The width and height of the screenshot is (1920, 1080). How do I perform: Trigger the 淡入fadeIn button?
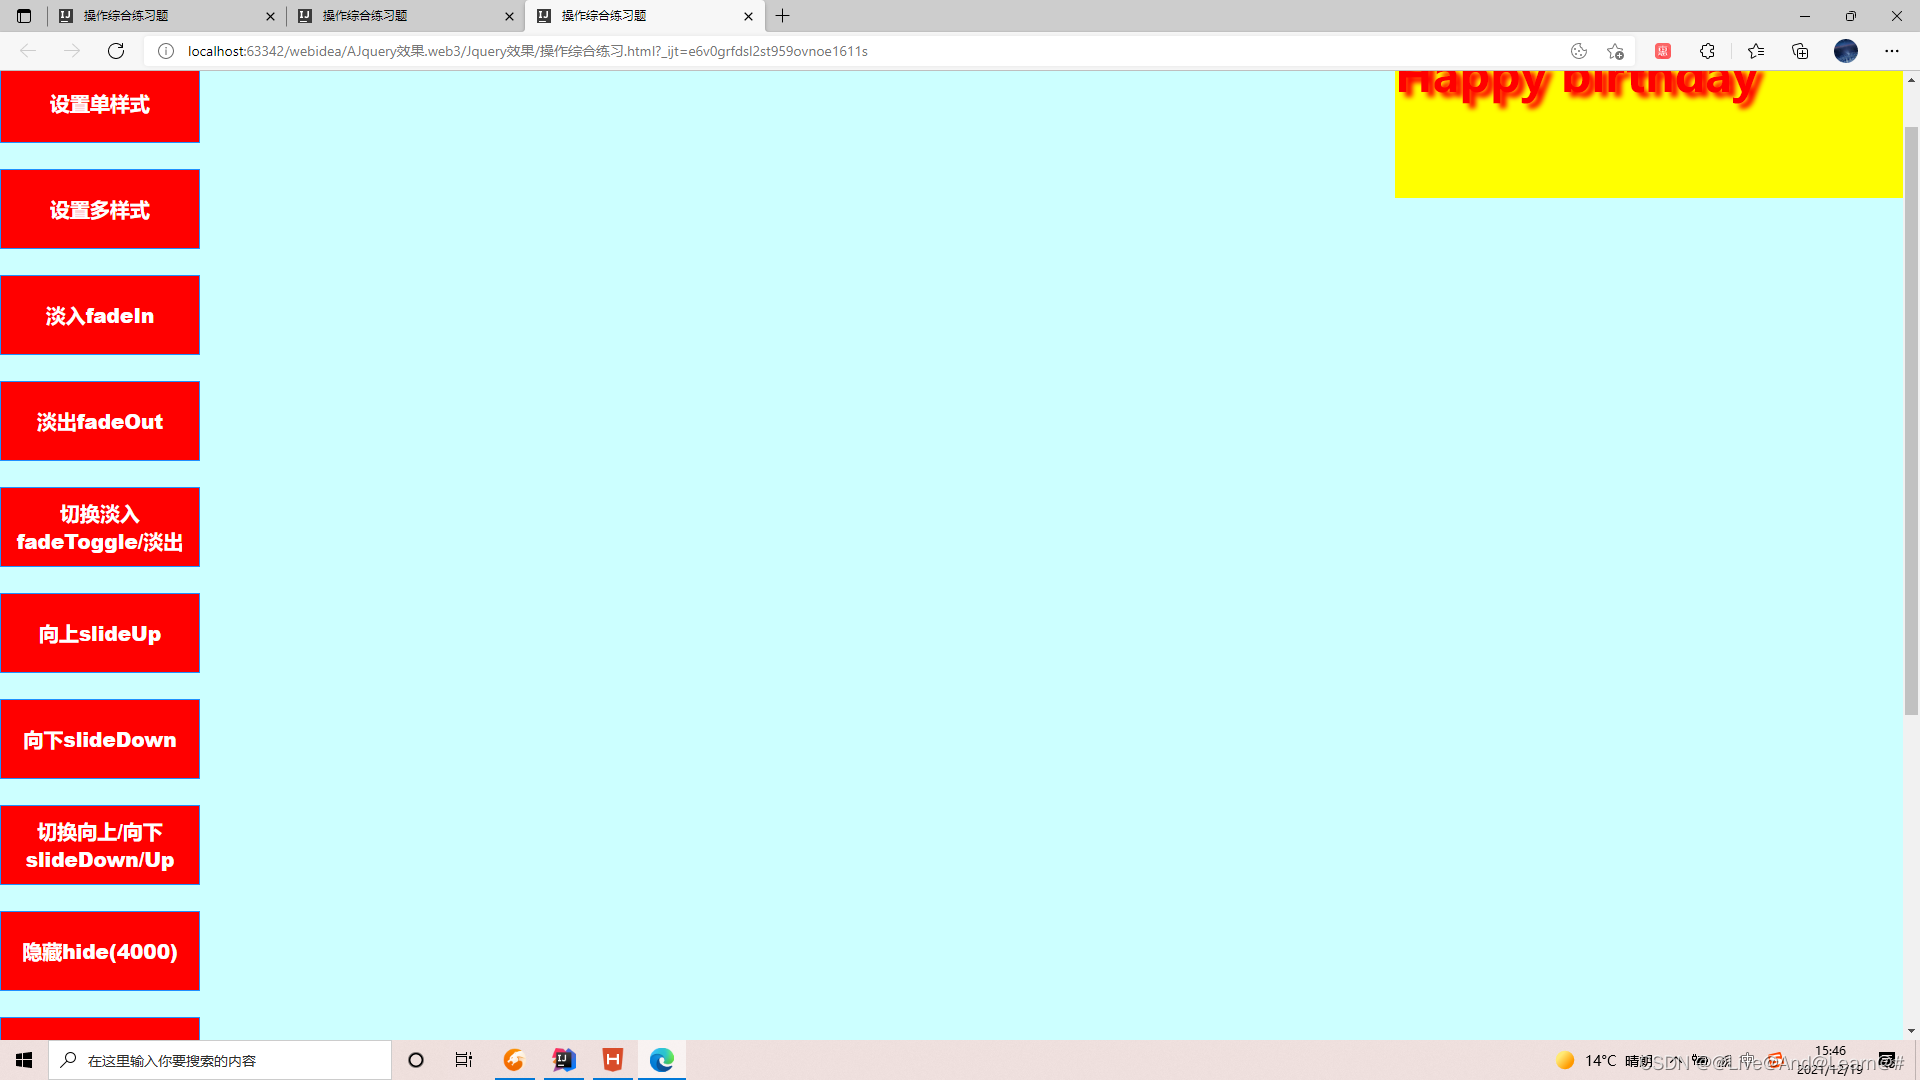point(100,315)
